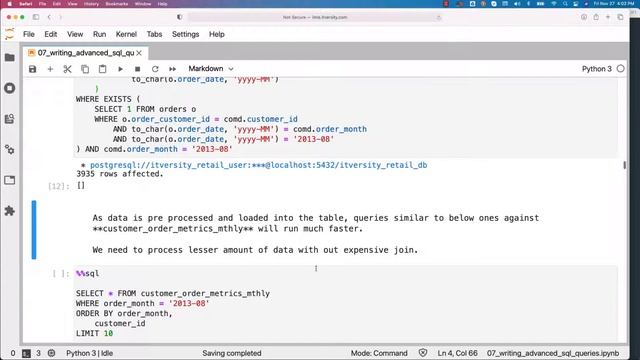This screenshot has height=360, width=640.
Task: Open the Extension Manager puzzle icon
Action: pyautogui.click(x=10, y=211)
